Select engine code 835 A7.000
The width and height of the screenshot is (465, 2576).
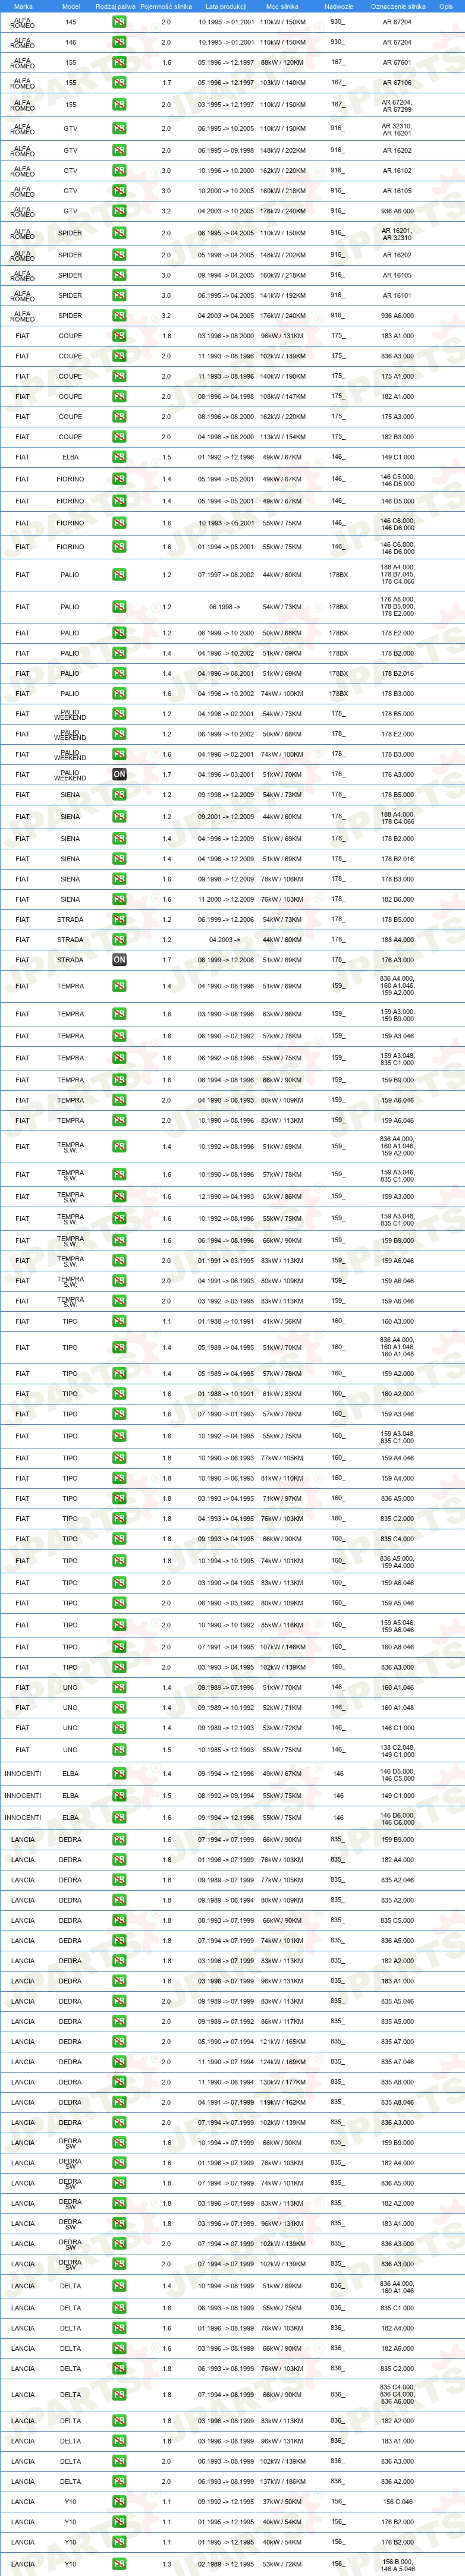pyautogui.click(x=397, y=2041)
